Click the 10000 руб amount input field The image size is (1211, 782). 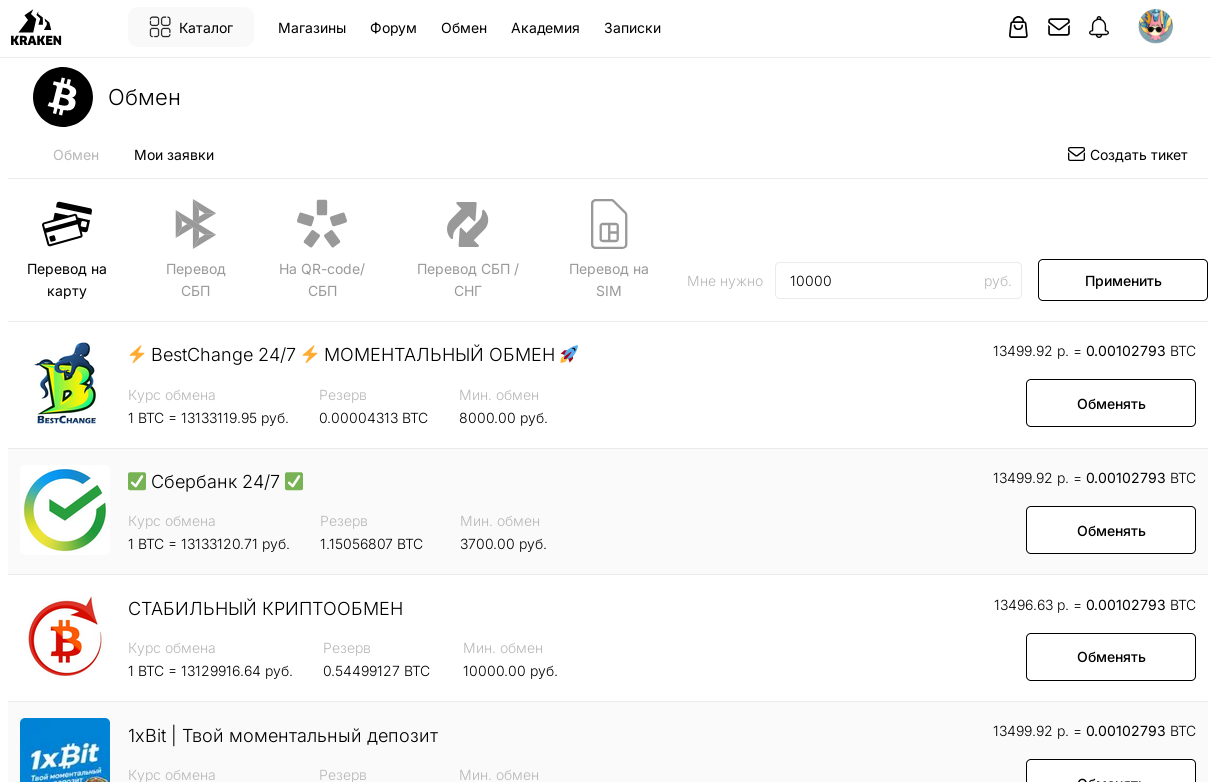click(898, 281)
